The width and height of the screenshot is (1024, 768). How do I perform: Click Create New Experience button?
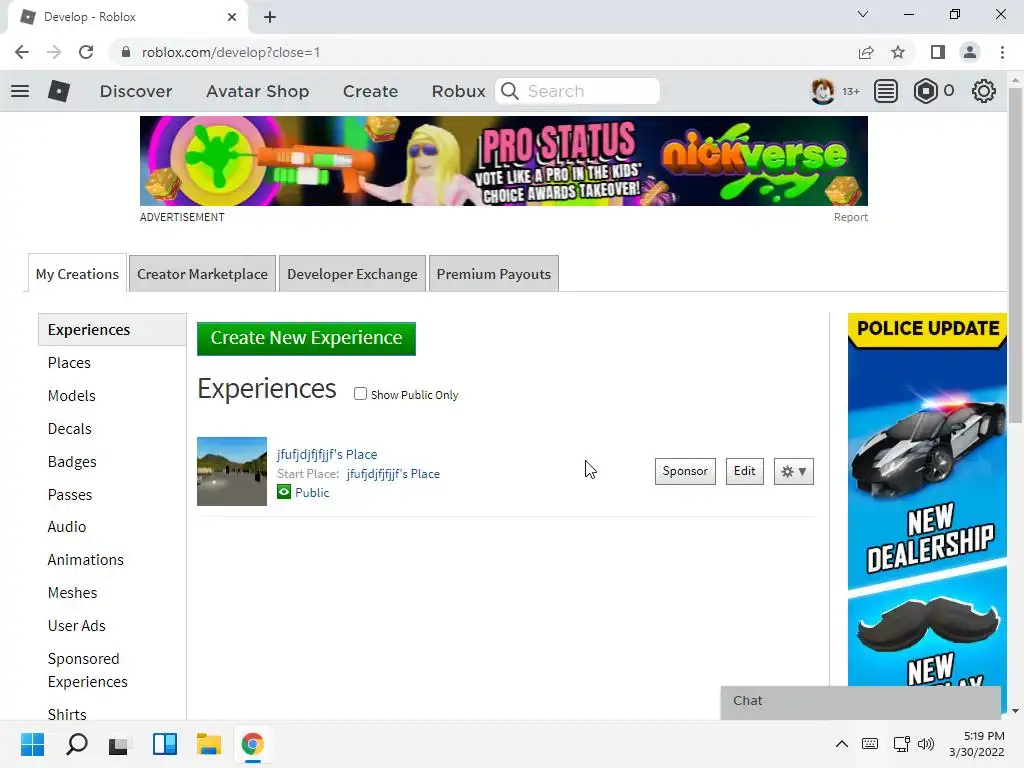pyautogui.click(x=306, y=338)
